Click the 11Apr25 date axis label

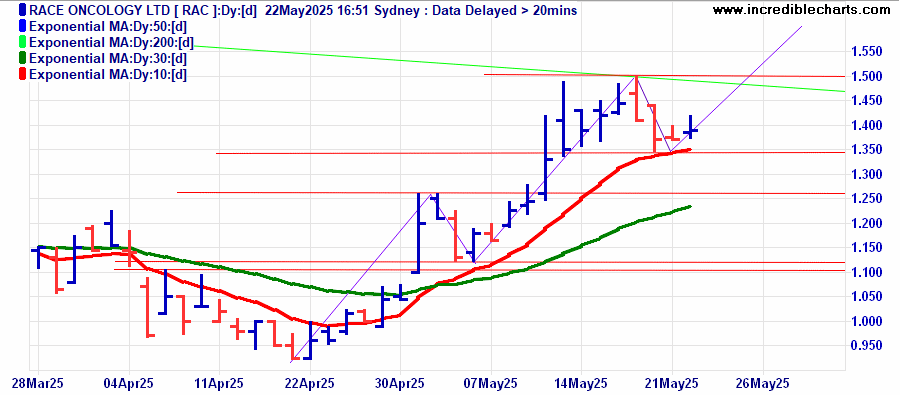click(219, 383)
